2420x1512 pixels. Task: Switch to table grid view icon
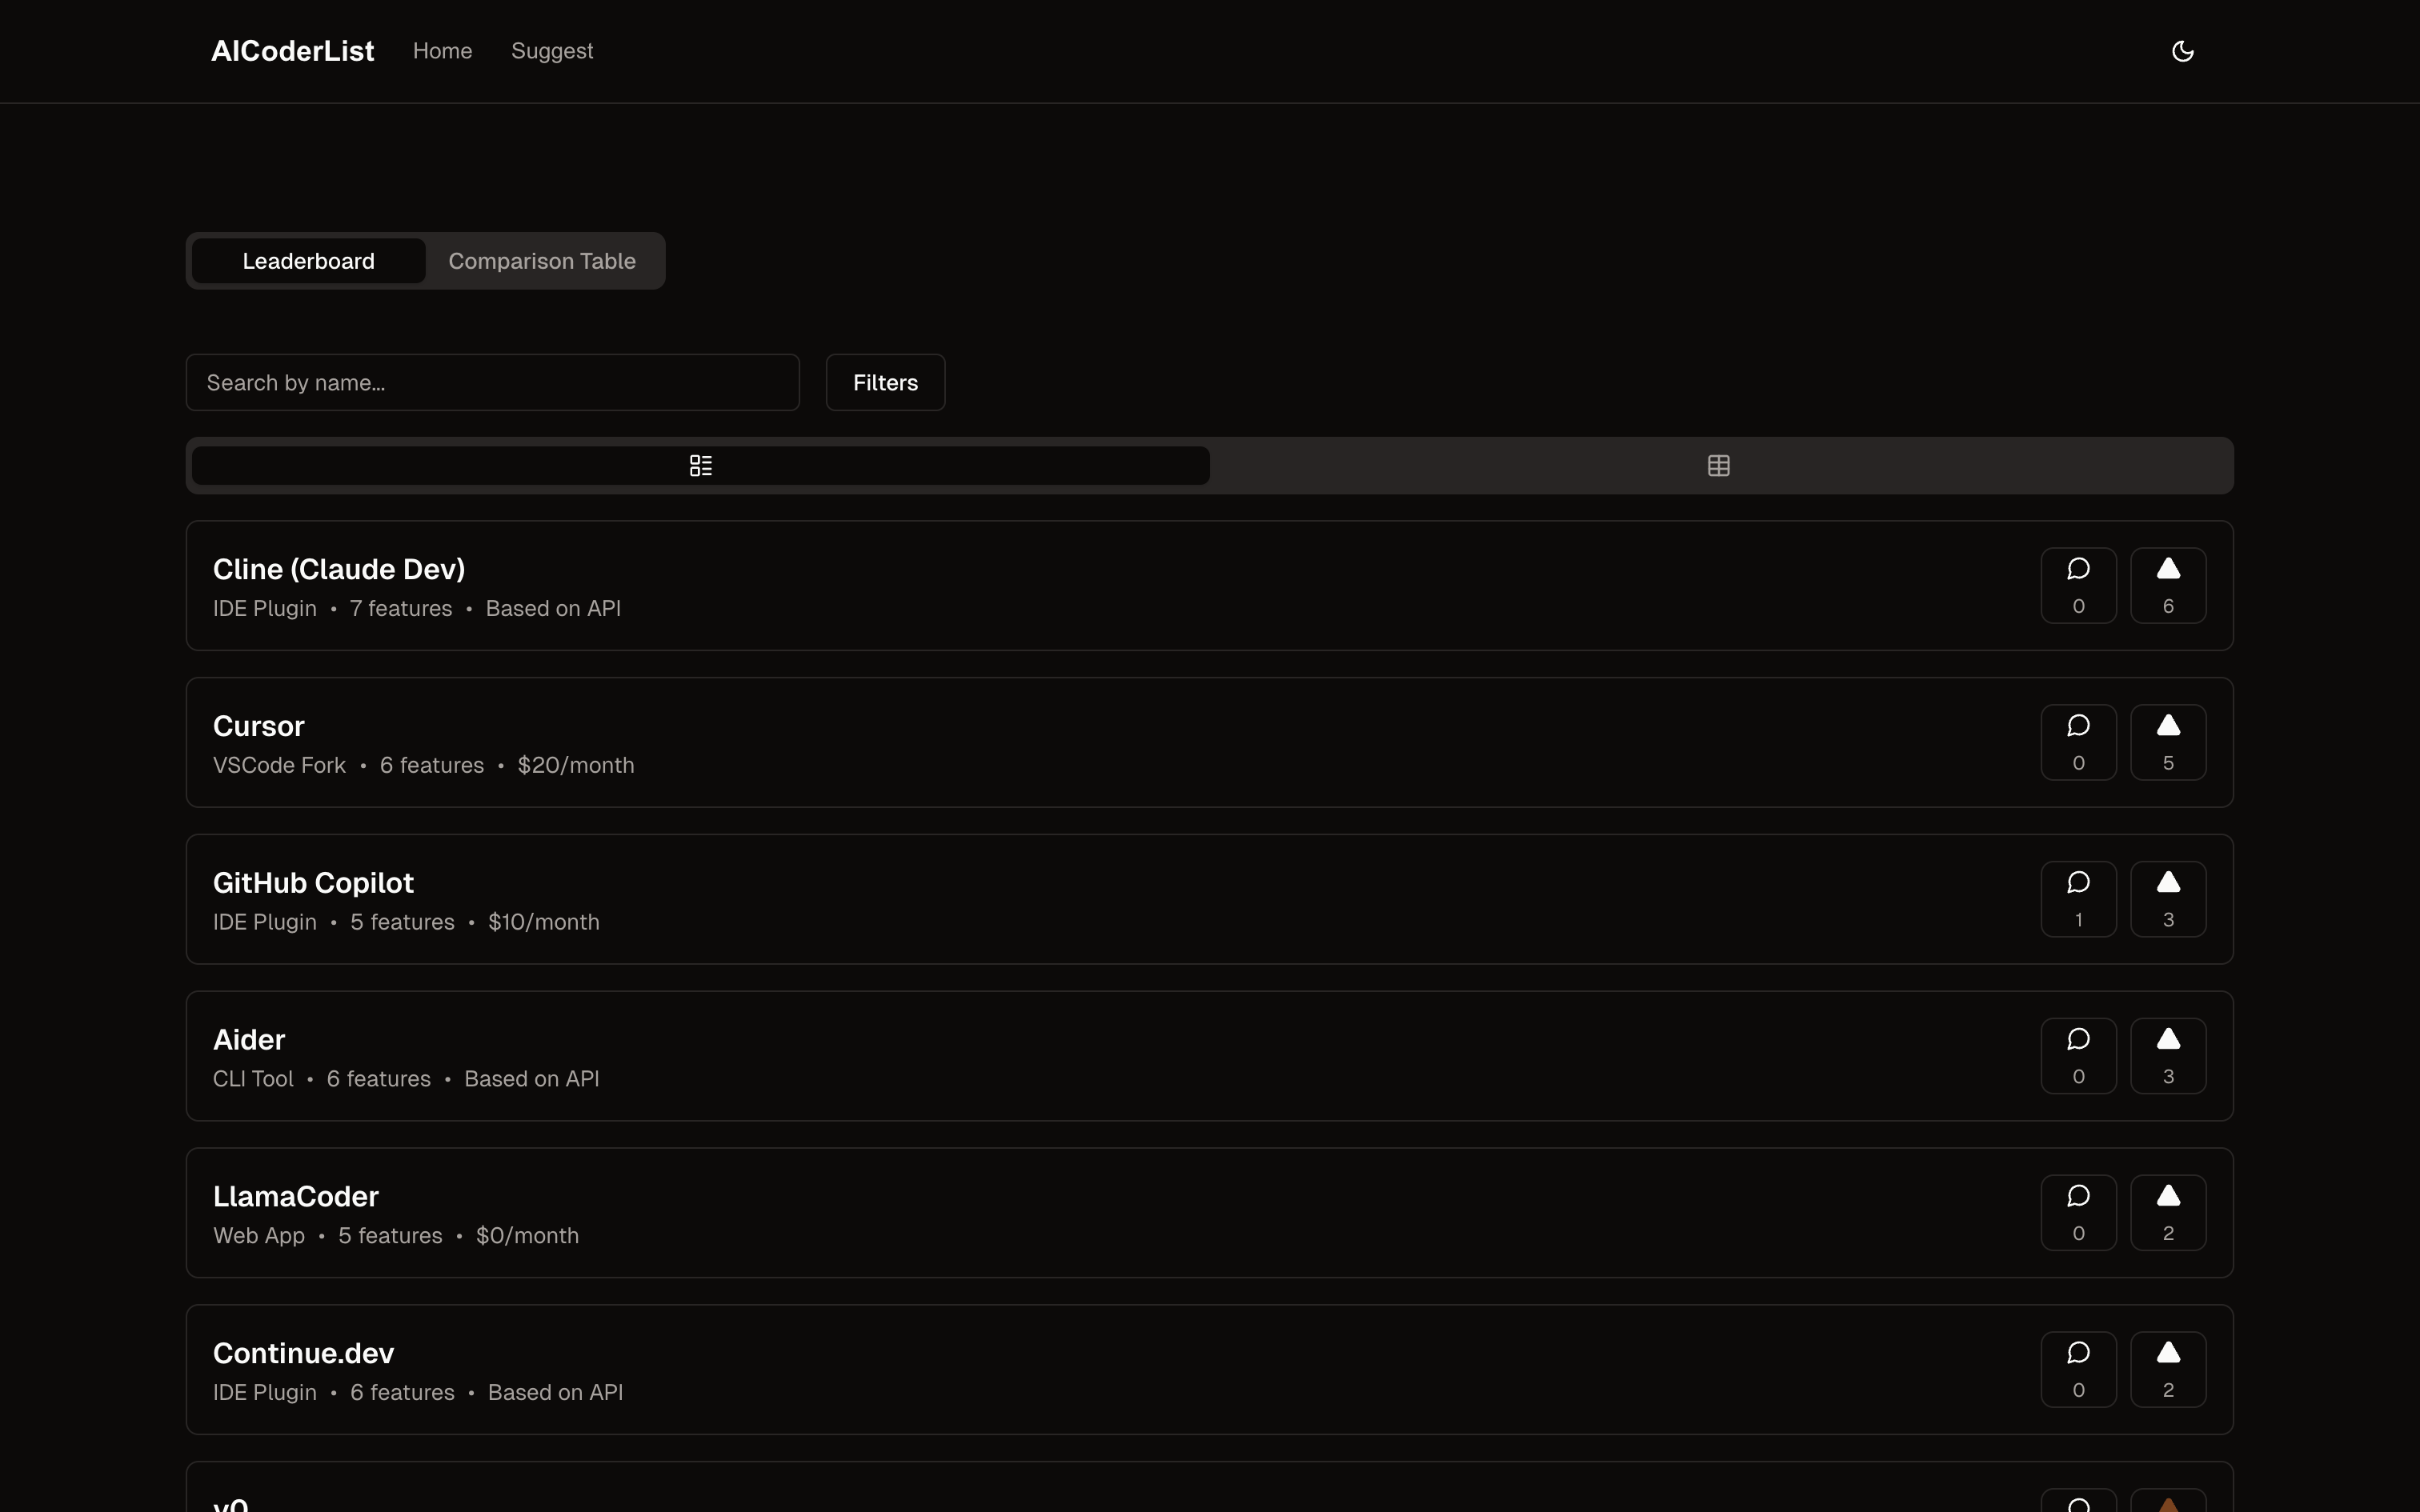pos(1718,466)
